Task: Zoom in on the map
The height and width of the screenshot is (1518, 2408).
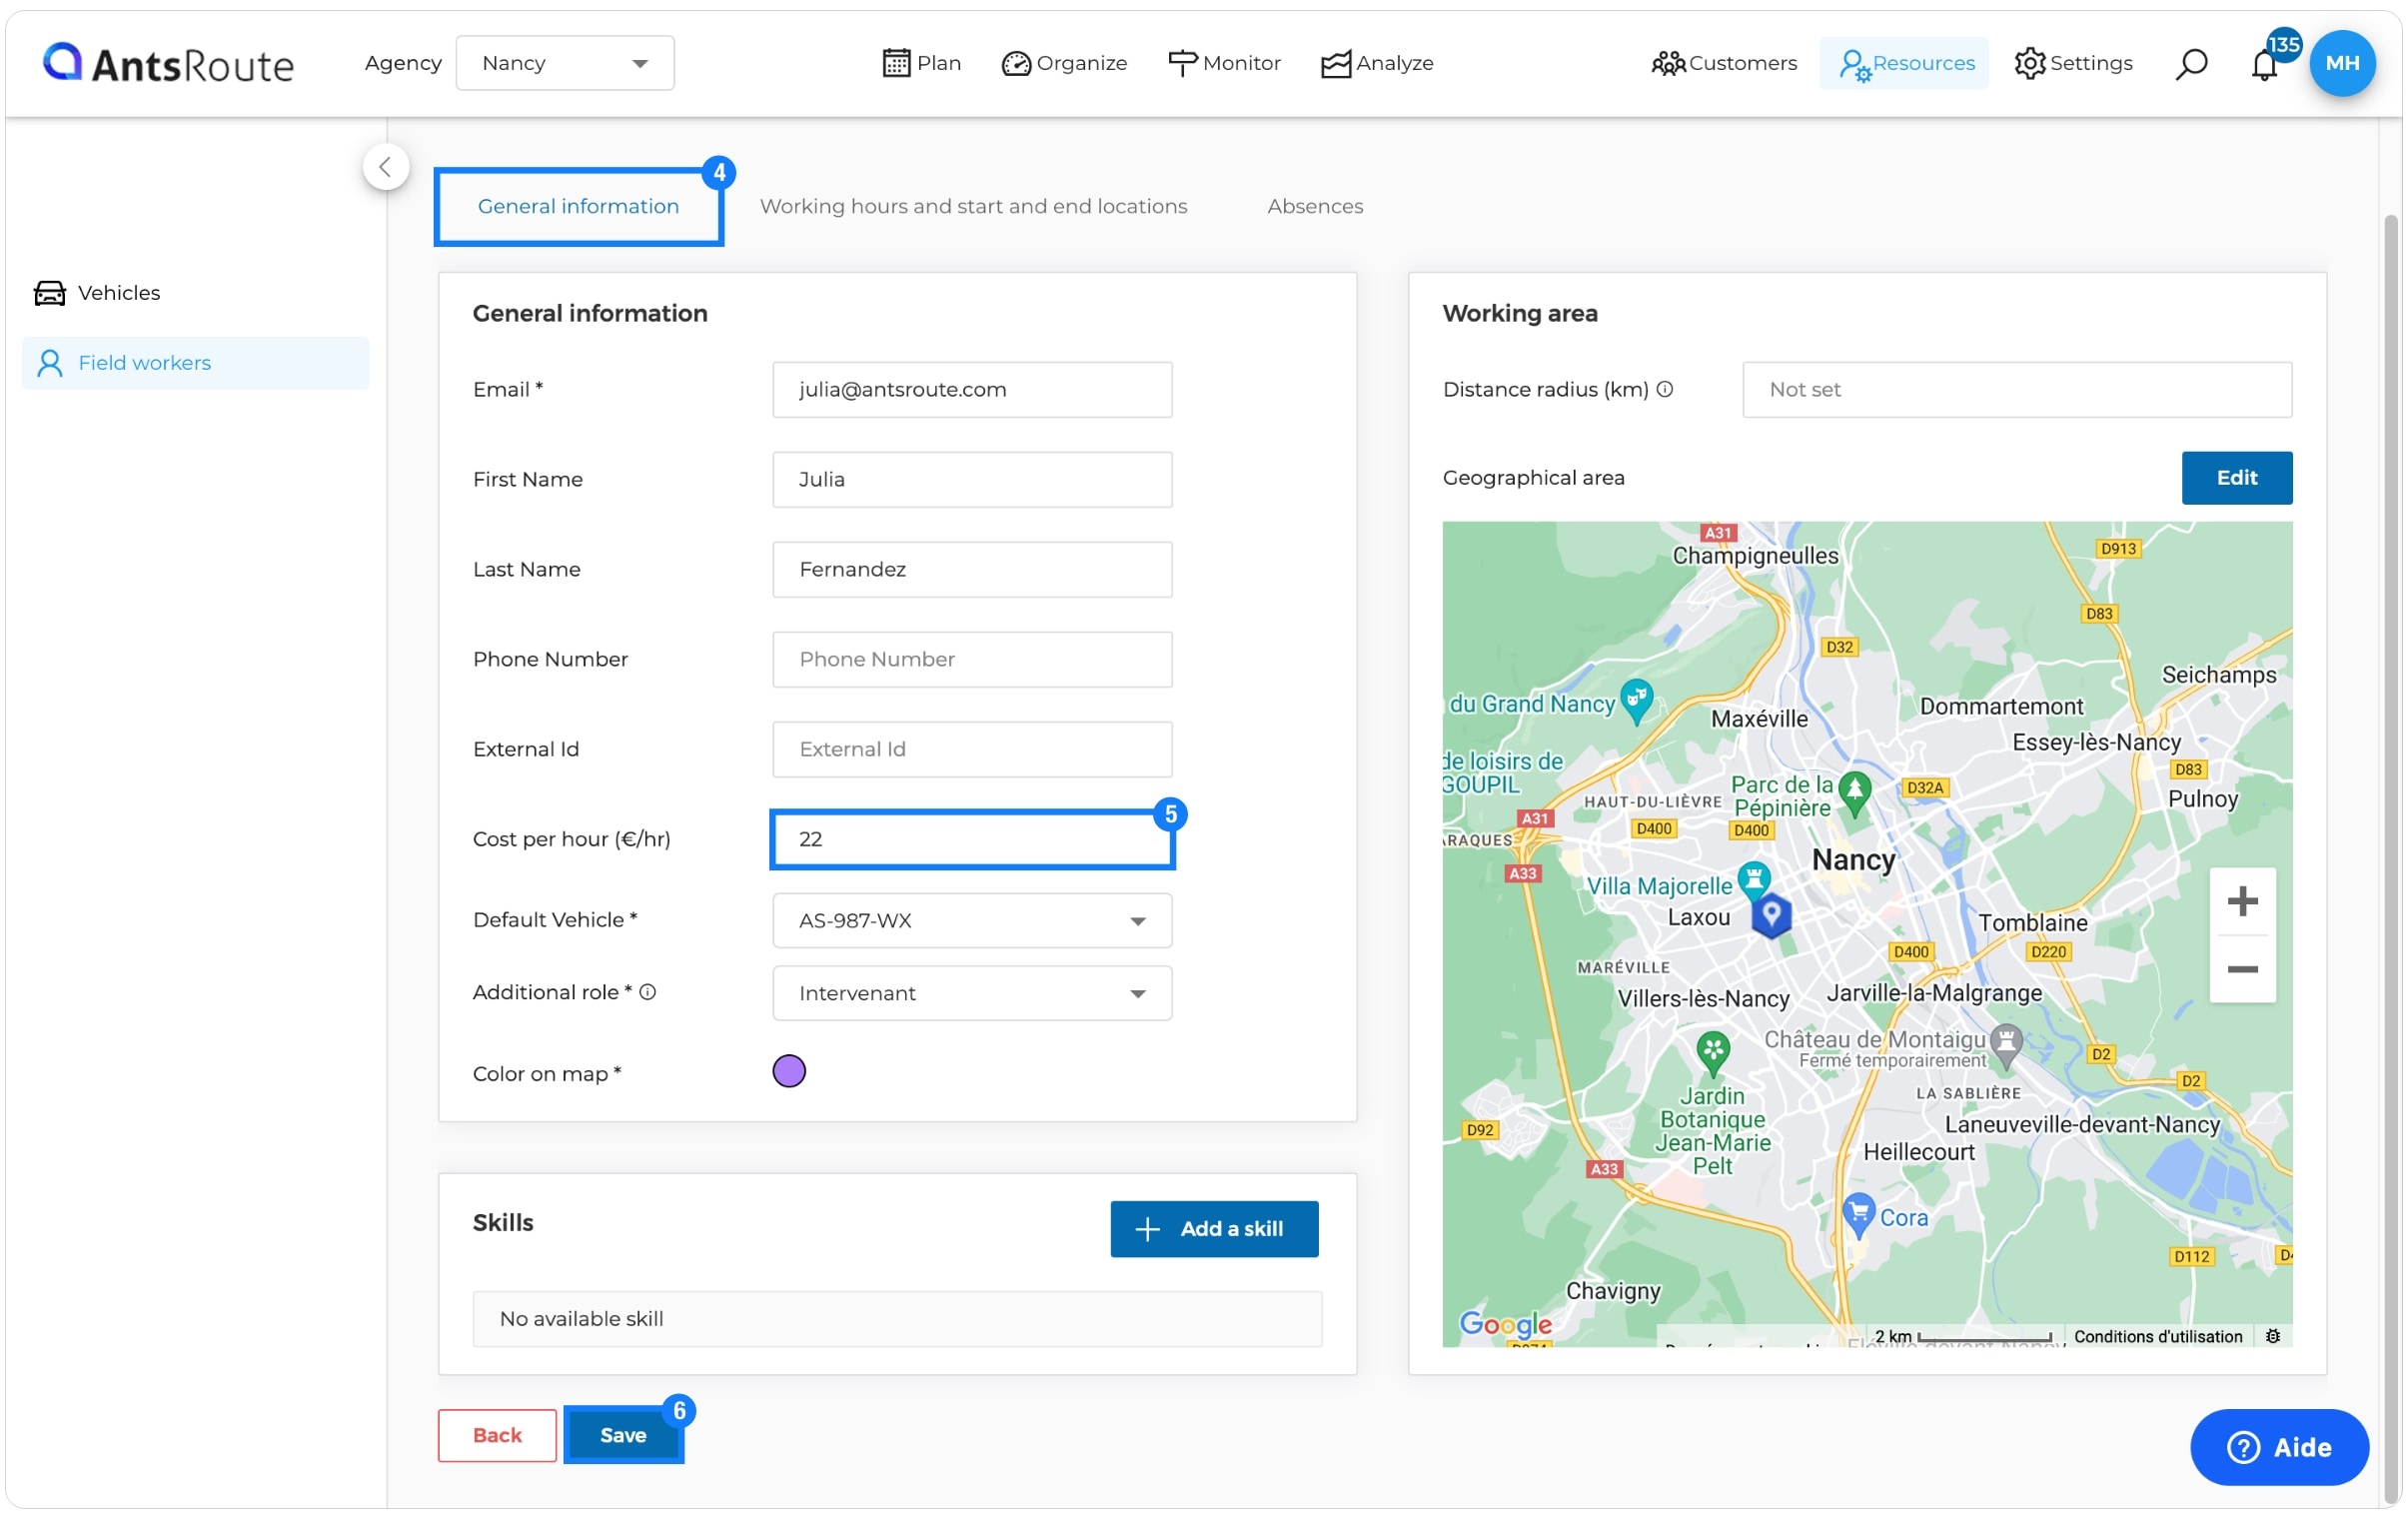Action: click(2243, 902)
